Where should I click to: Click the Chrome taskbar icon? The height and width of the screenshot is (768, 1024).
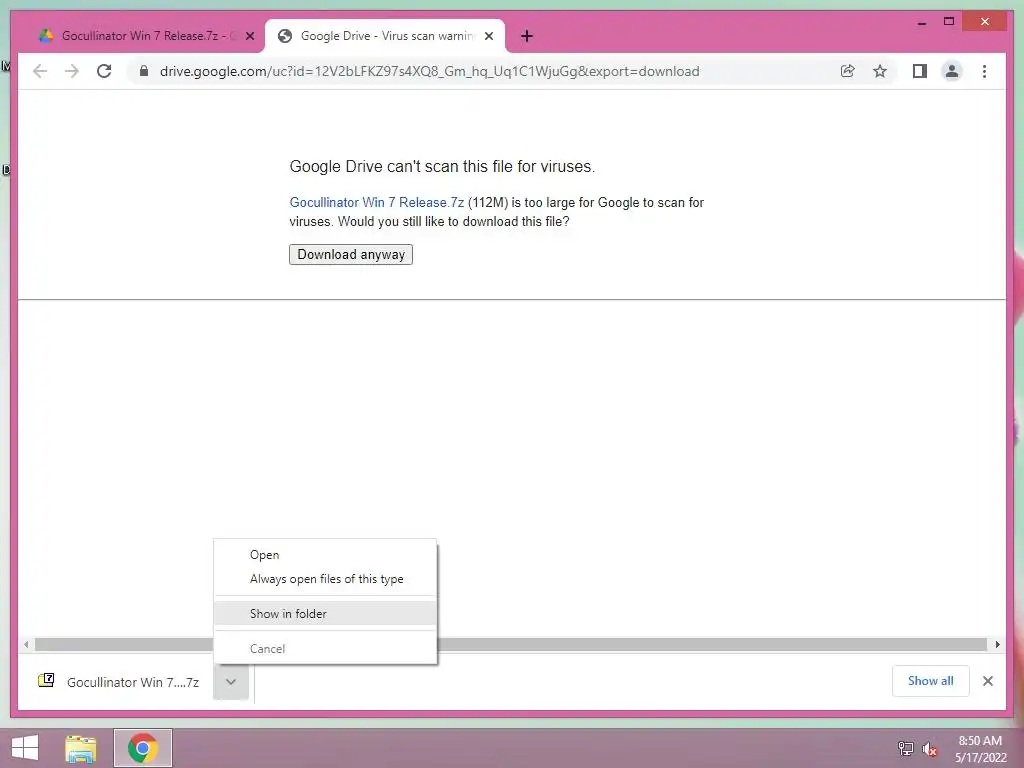click(x=143, y=748)
